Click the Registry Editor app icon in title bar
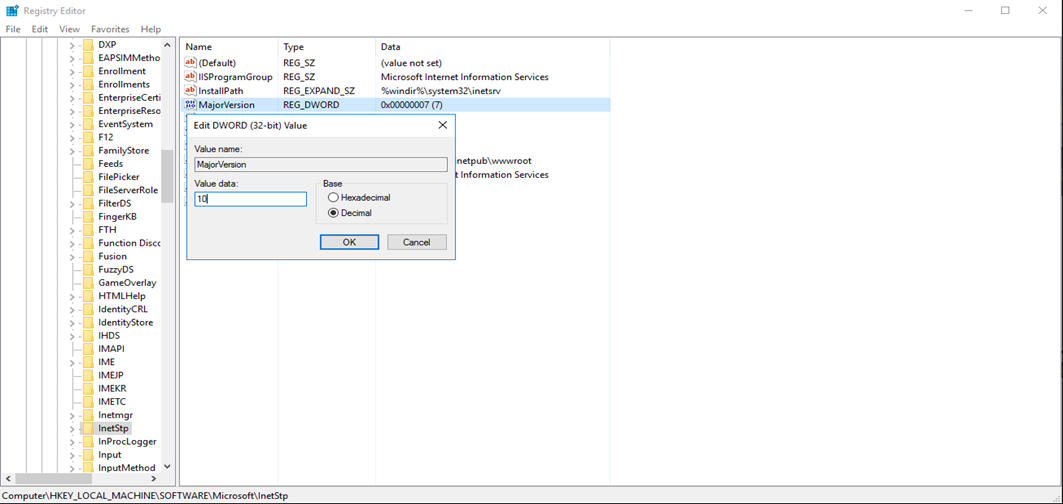The image size is (1063, 504). [11, 11]
